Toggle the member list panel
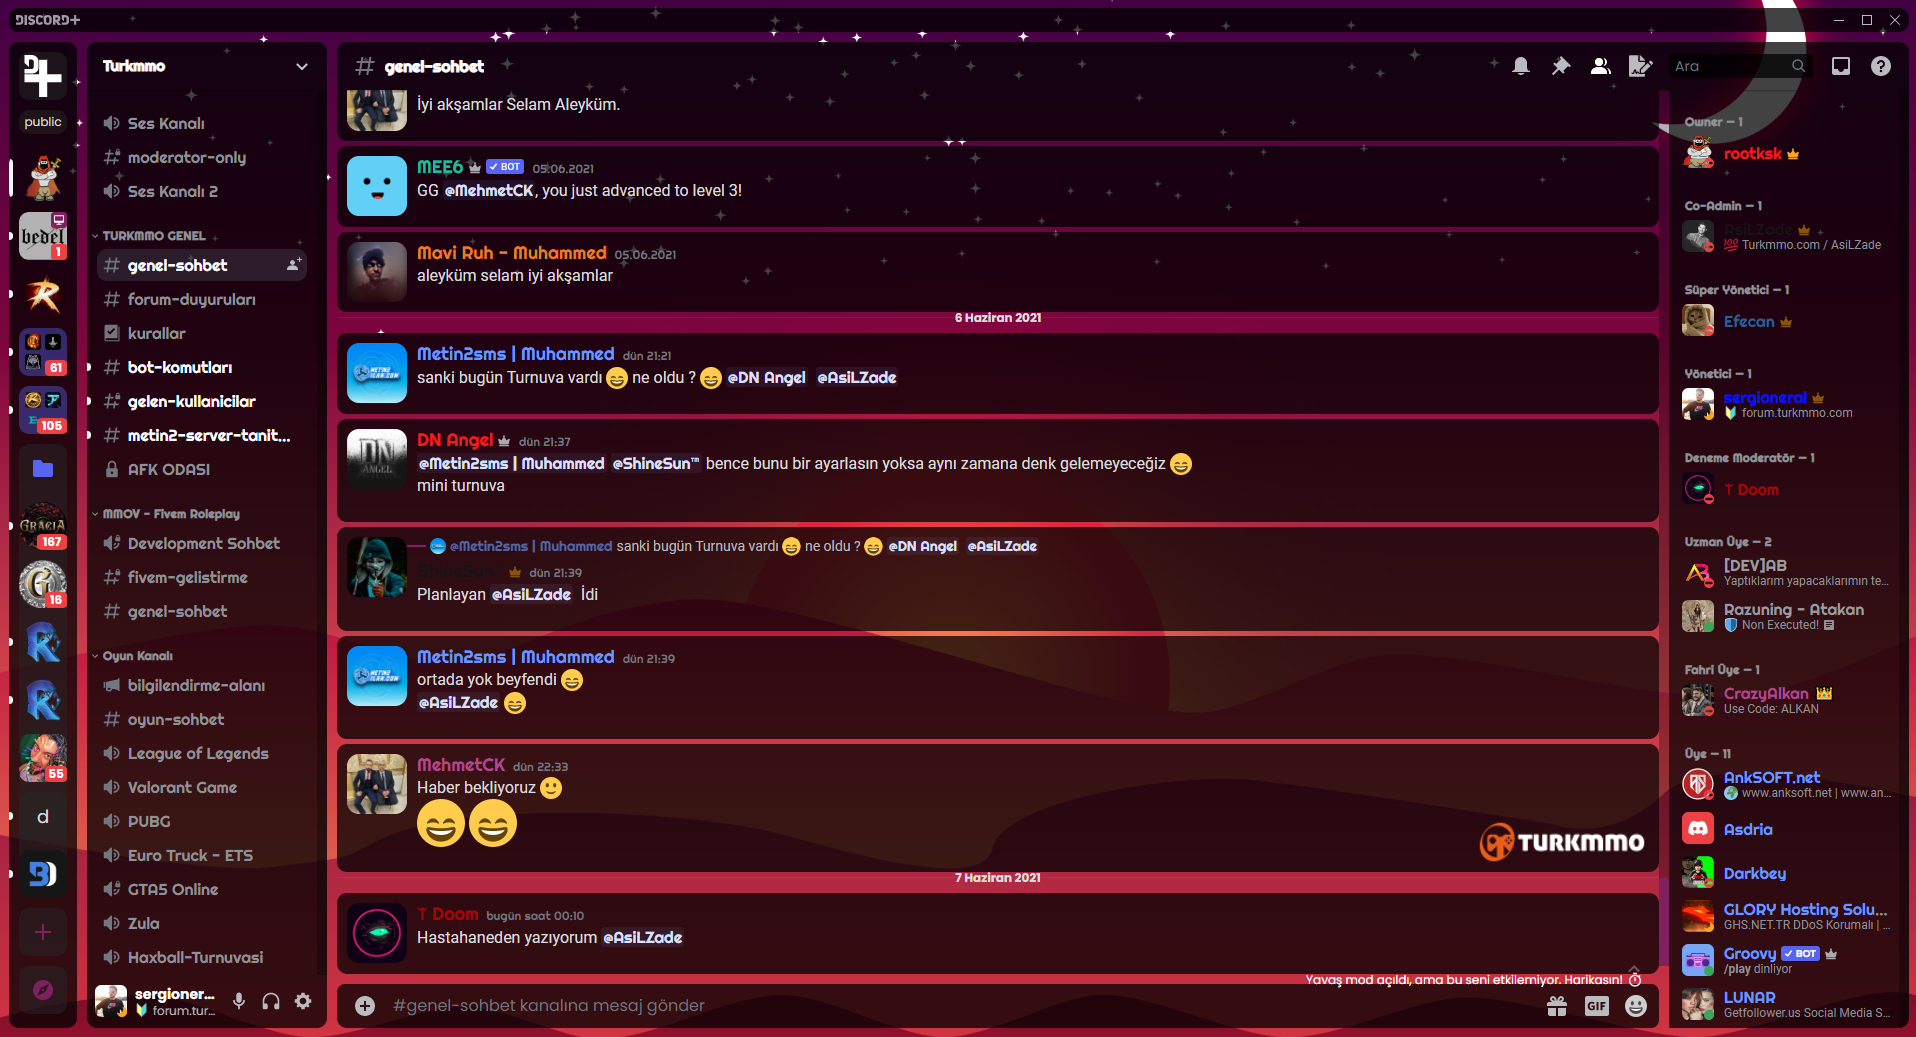 1600,66
